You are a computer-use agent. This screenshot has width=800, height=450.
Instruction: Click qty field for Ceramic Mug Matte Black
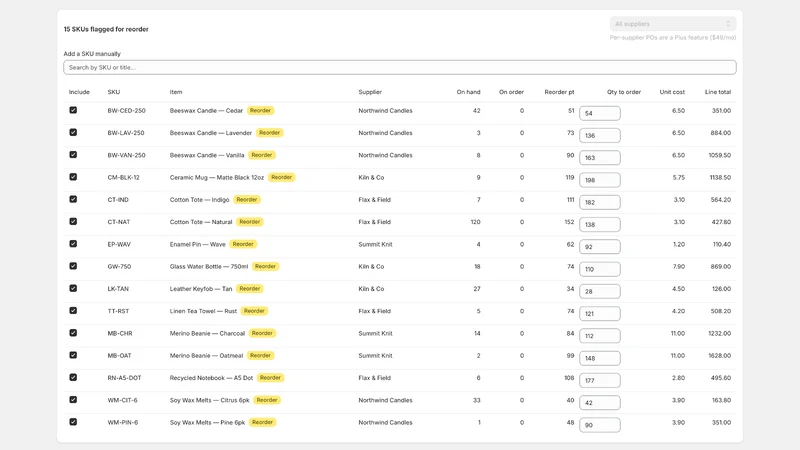click(599, 180)
